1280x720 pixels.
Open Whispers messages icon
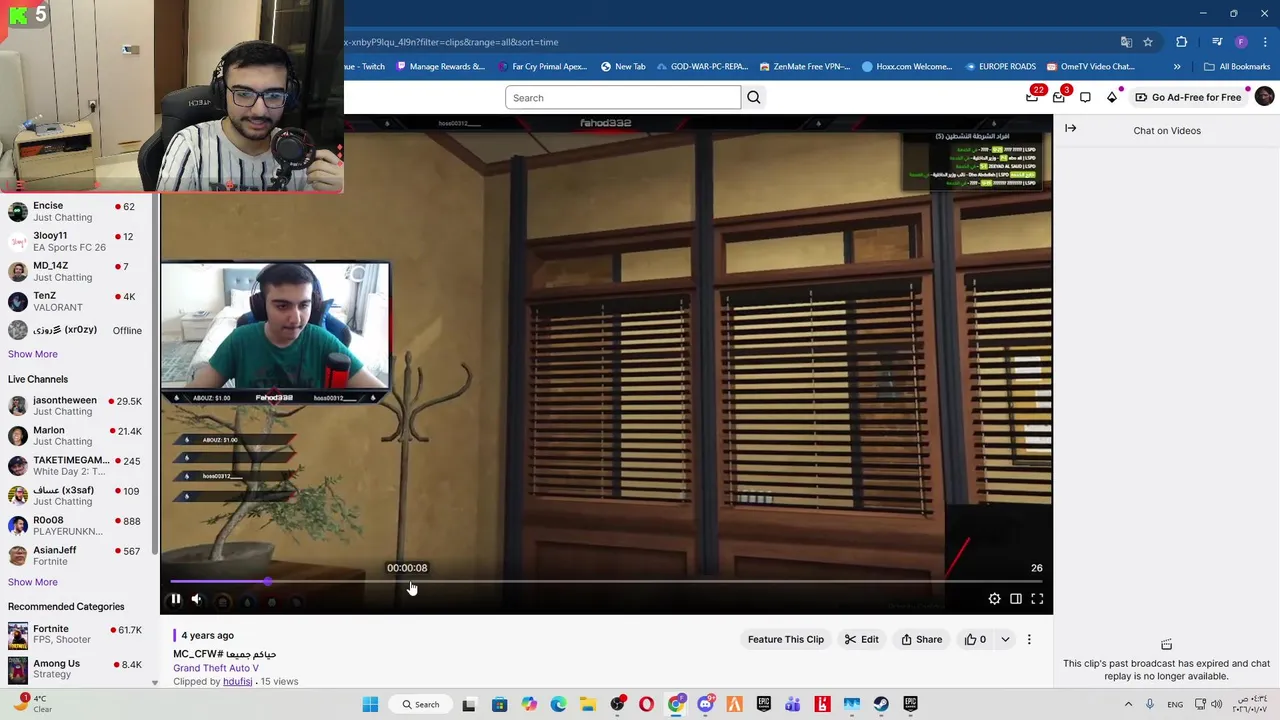(1059, 97)
